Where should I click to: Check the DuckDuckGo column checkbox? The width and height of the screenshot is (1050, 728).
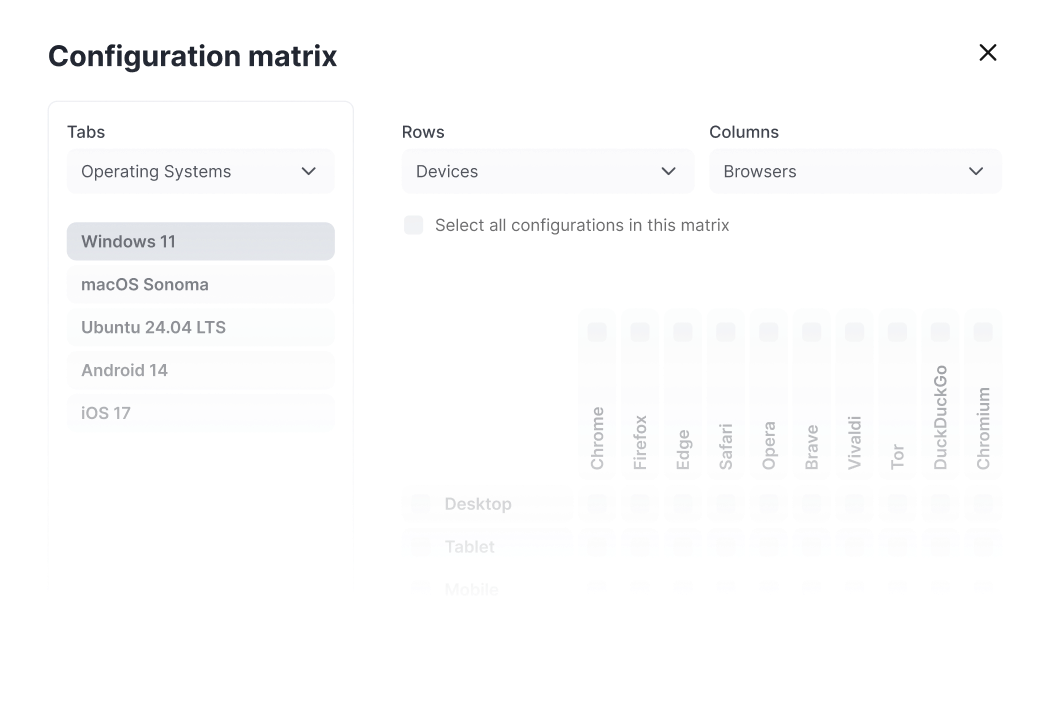pos(939,331)
